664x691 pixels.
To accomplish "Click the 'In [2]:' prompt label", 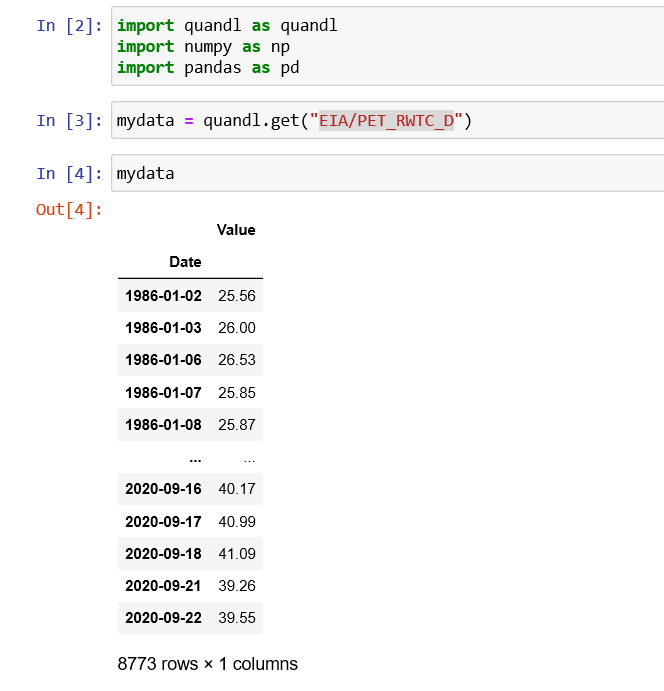I will click(69, 26).
